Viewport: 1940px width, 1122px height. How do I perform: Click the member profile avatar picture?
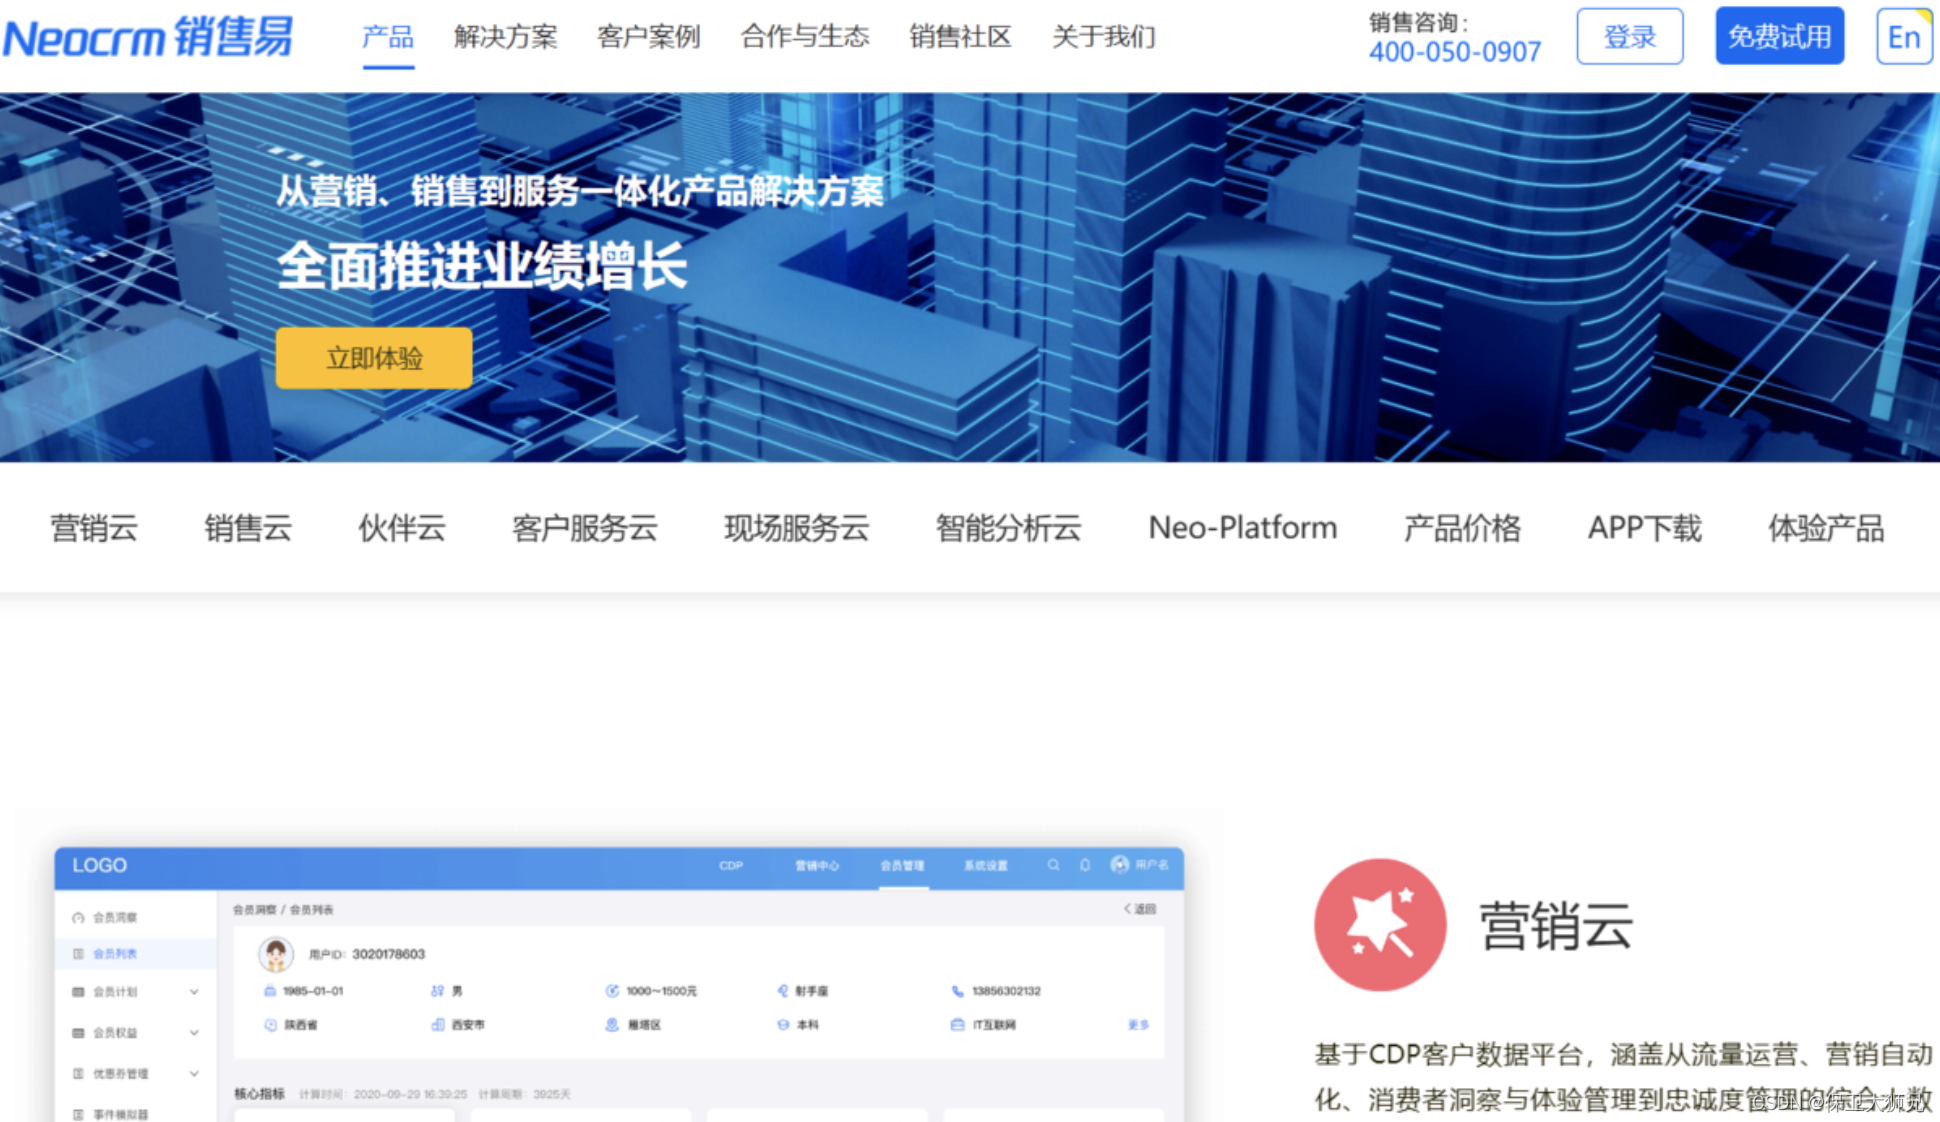pos(276,954)
